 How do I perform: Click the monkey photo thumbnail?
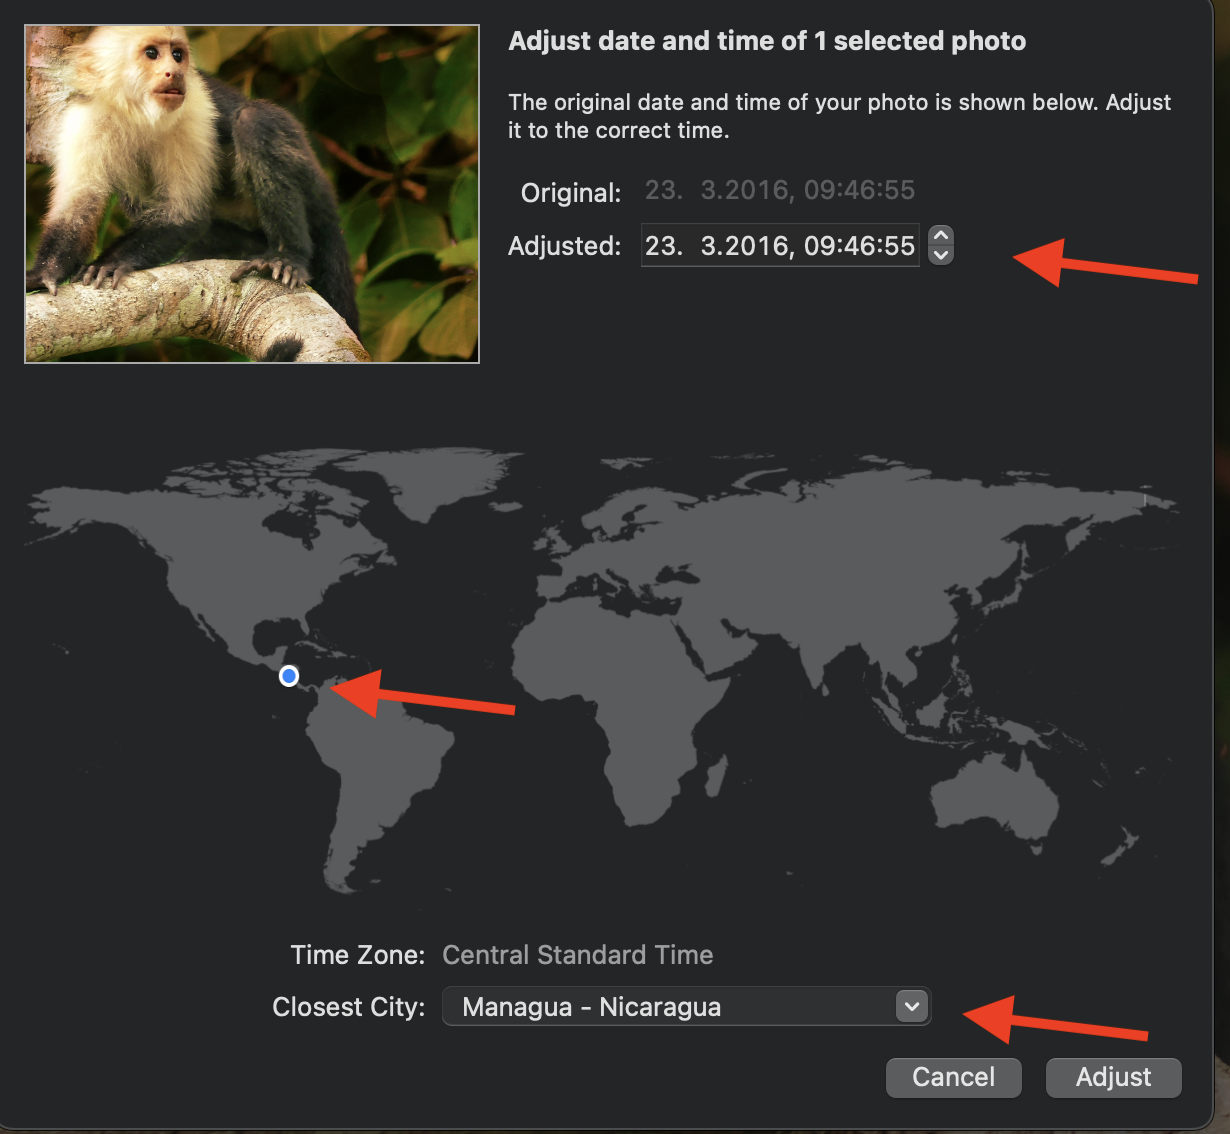252,194
